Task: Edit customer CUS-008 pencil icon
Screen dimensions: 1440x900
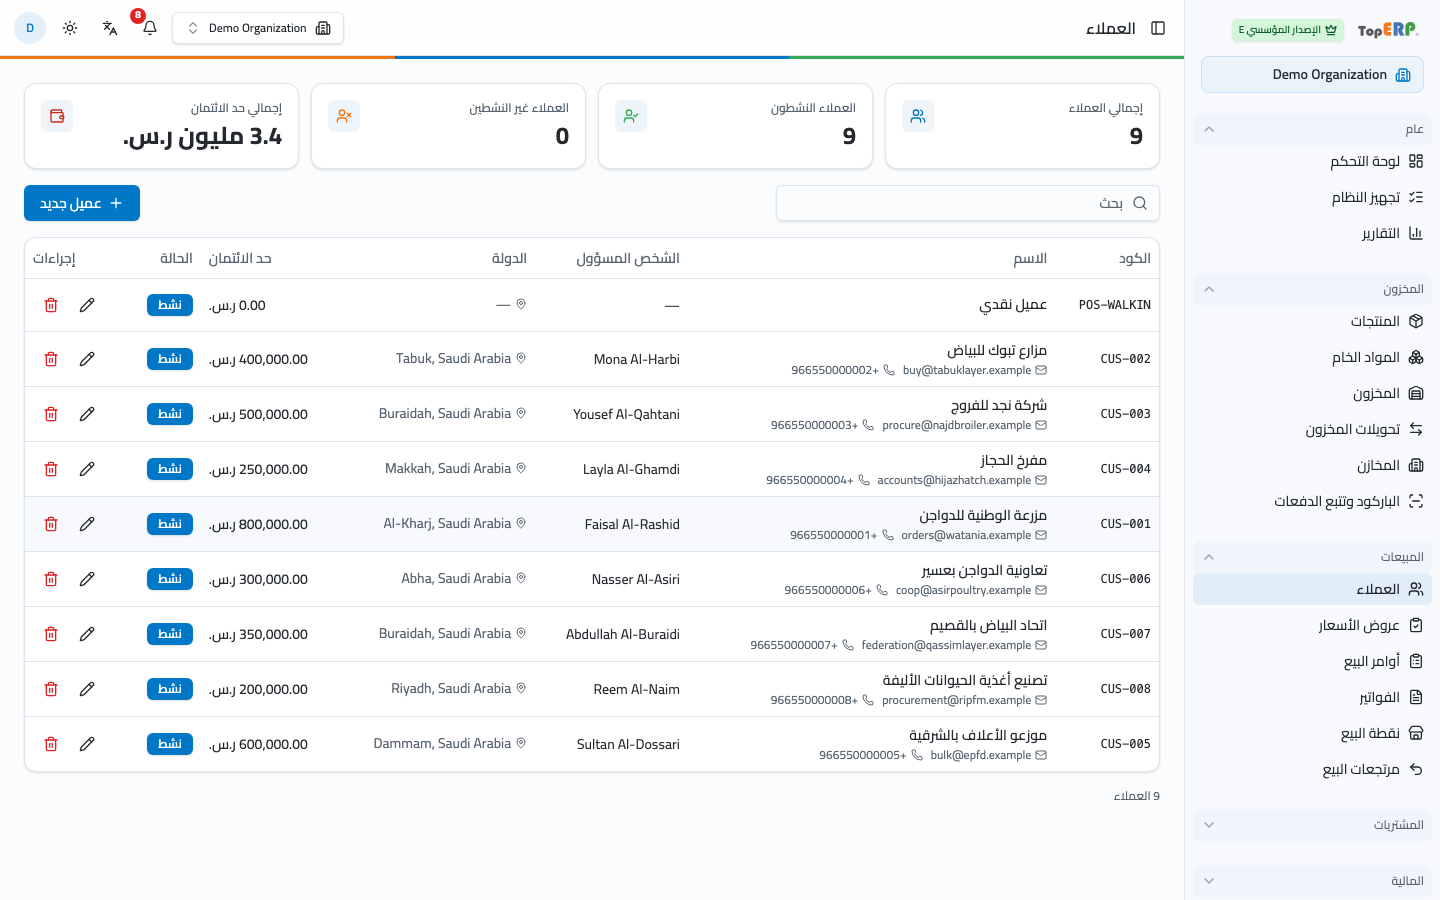Action: click(87, 689)
